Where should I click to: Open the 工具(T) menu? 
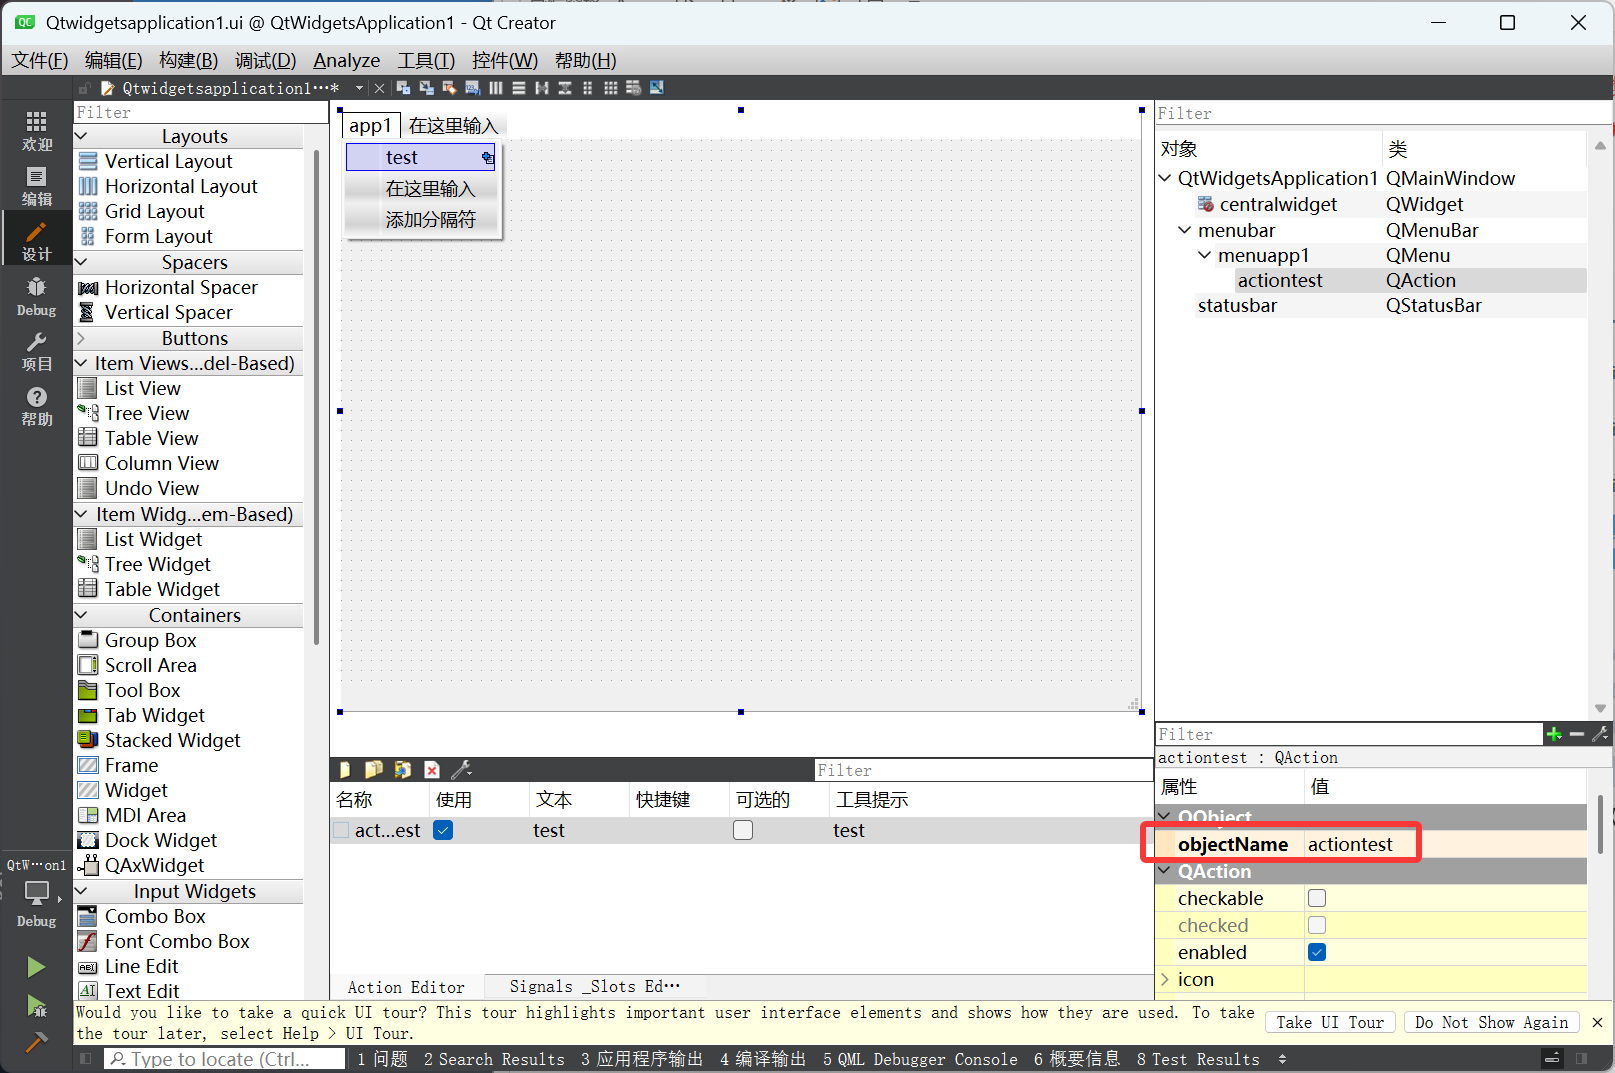427,60
